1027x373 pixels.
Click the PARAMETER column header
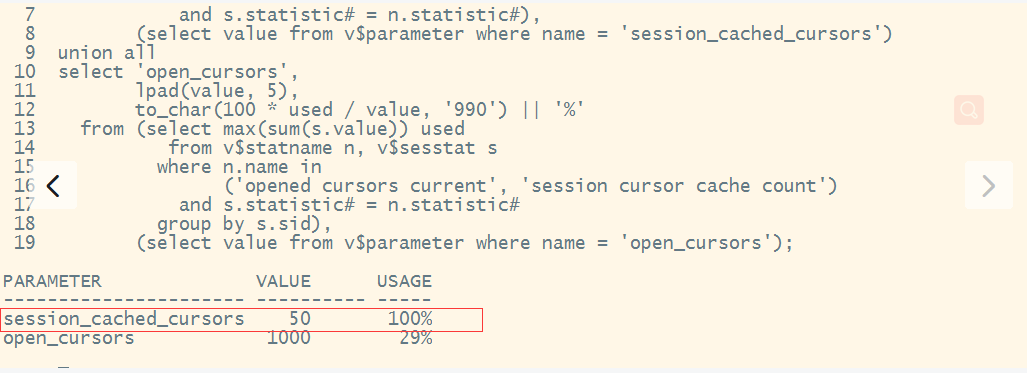point(52,281)
